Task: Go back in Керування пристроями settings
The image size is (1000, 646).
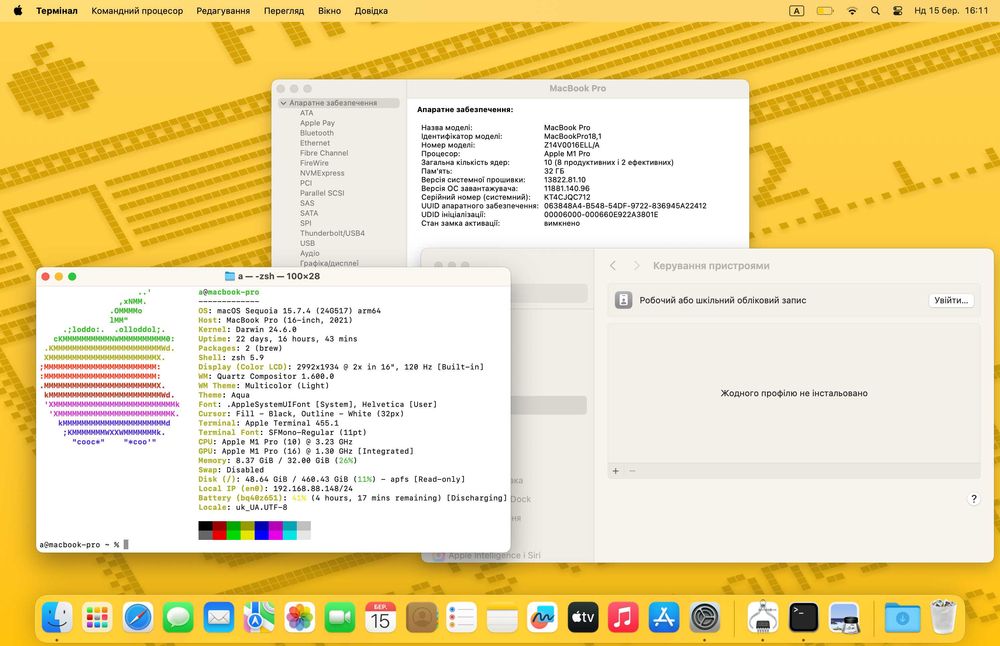Action: tap(613, 265)
